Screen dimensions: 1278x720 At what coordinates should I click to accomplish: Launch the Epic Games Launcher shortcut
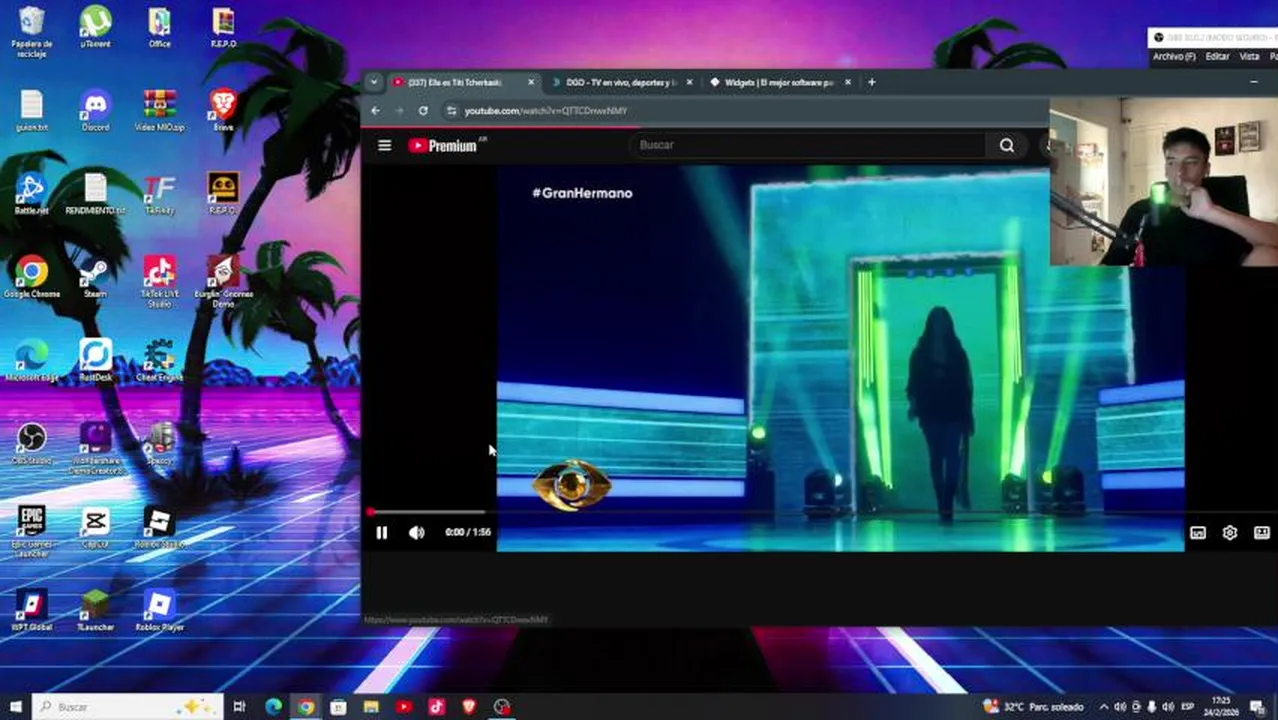click(32, 530)
